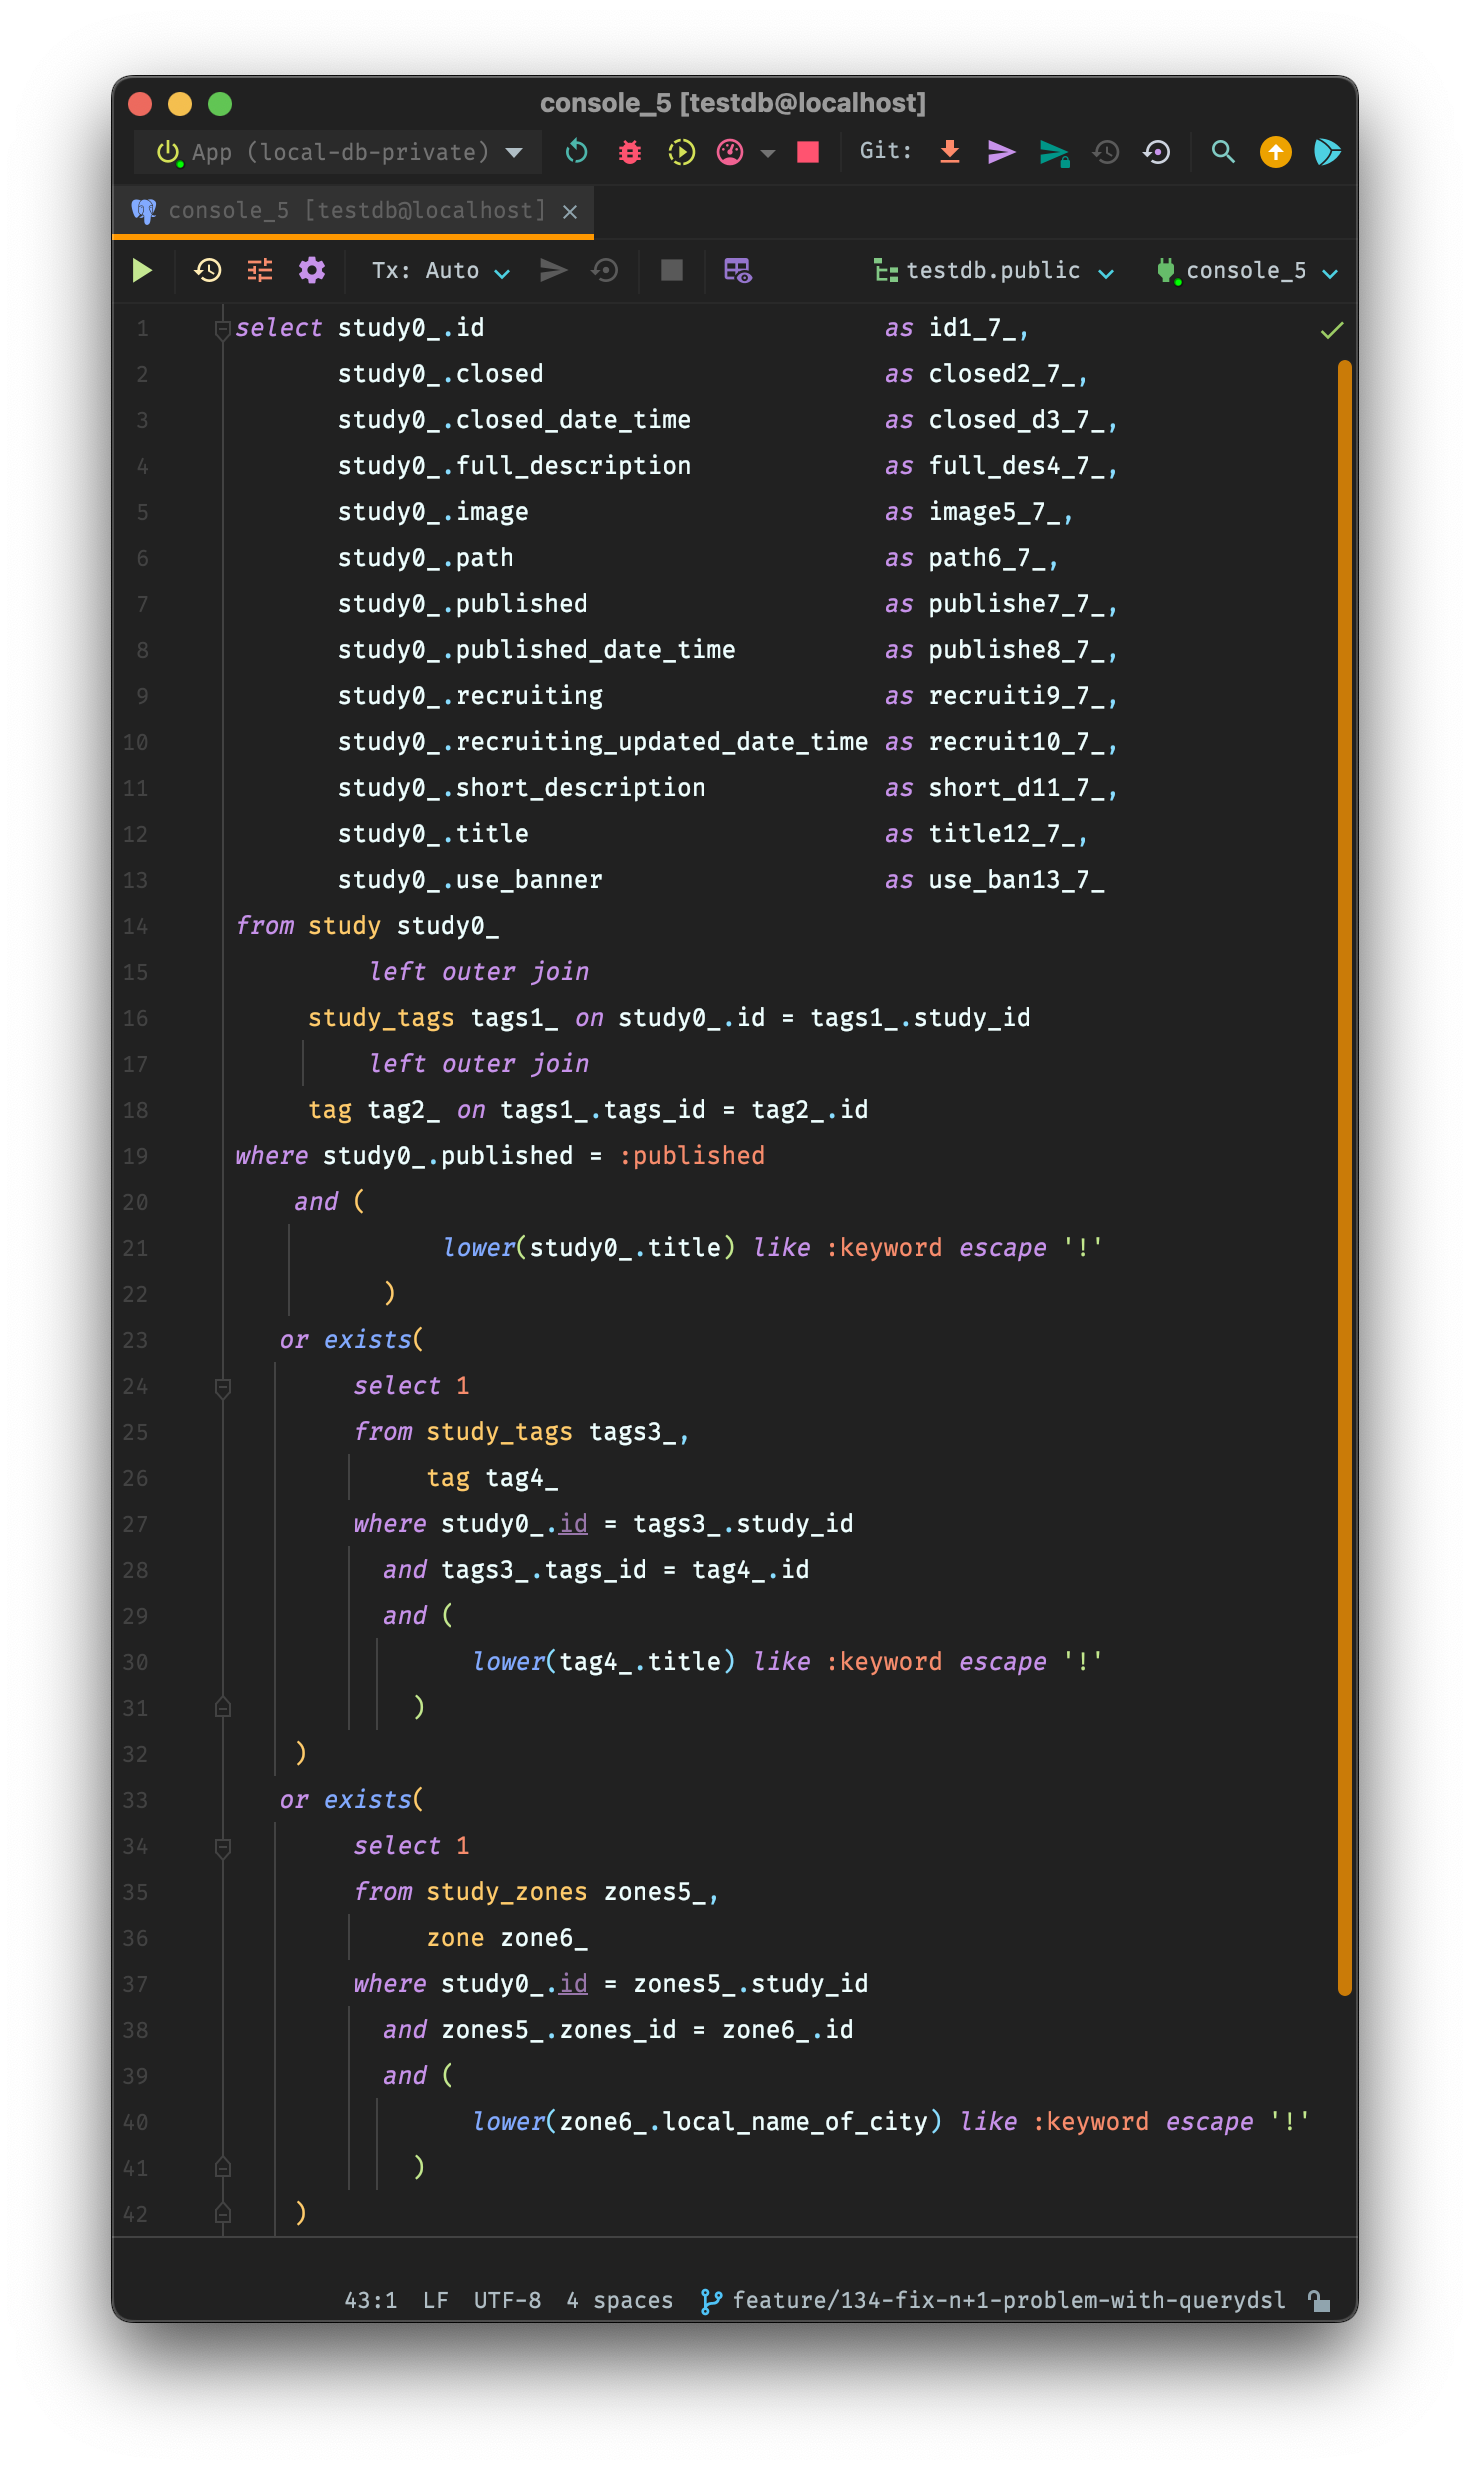1470x2470 pixels.
Task: Click study_tags table on line 16
Action: pyautogui.click(x=381, y=1018)
